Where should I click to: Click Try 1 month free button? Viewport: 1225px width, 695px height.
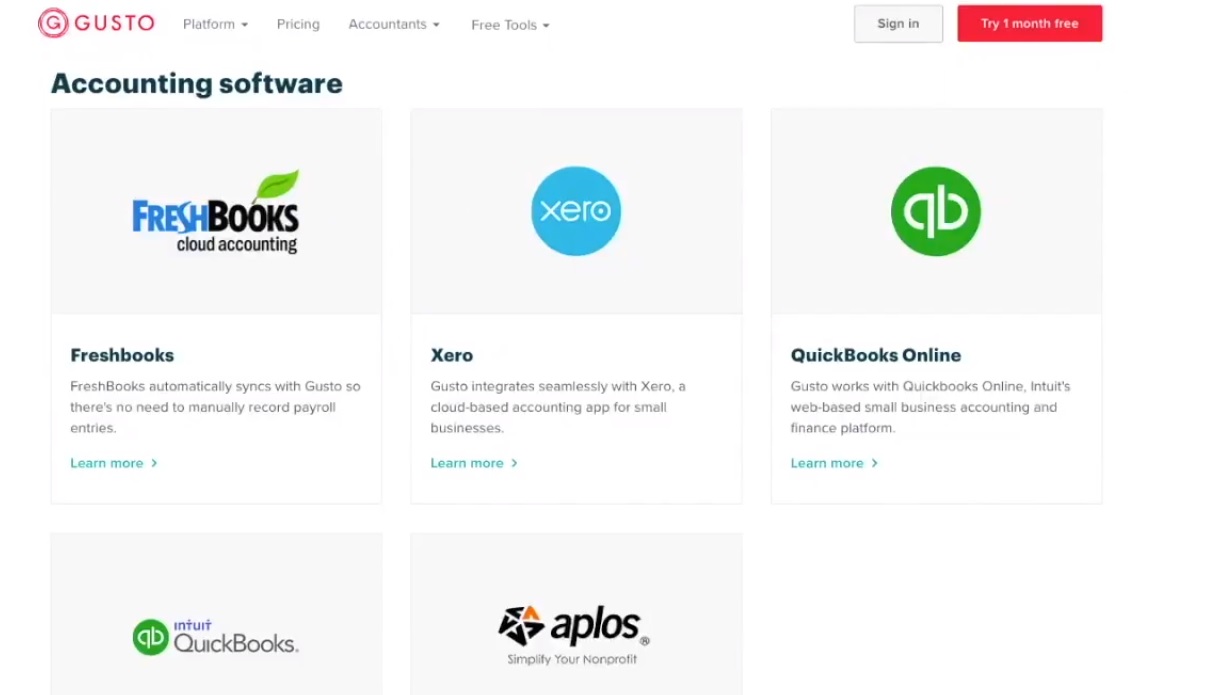point(1030,24)
